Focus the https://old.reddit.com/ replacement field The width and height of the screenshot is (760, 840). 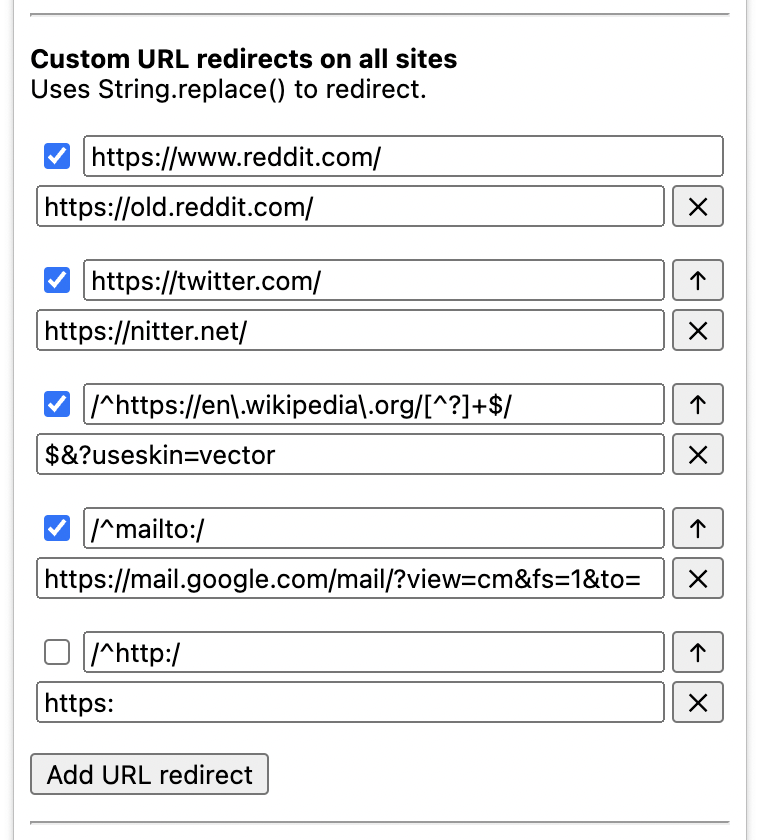tap(350, 207)
